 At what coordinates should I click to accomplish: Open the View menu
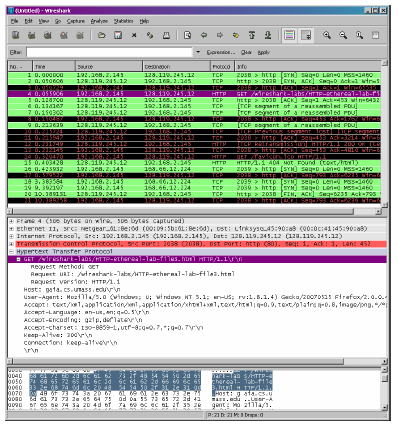click(44, 21)
